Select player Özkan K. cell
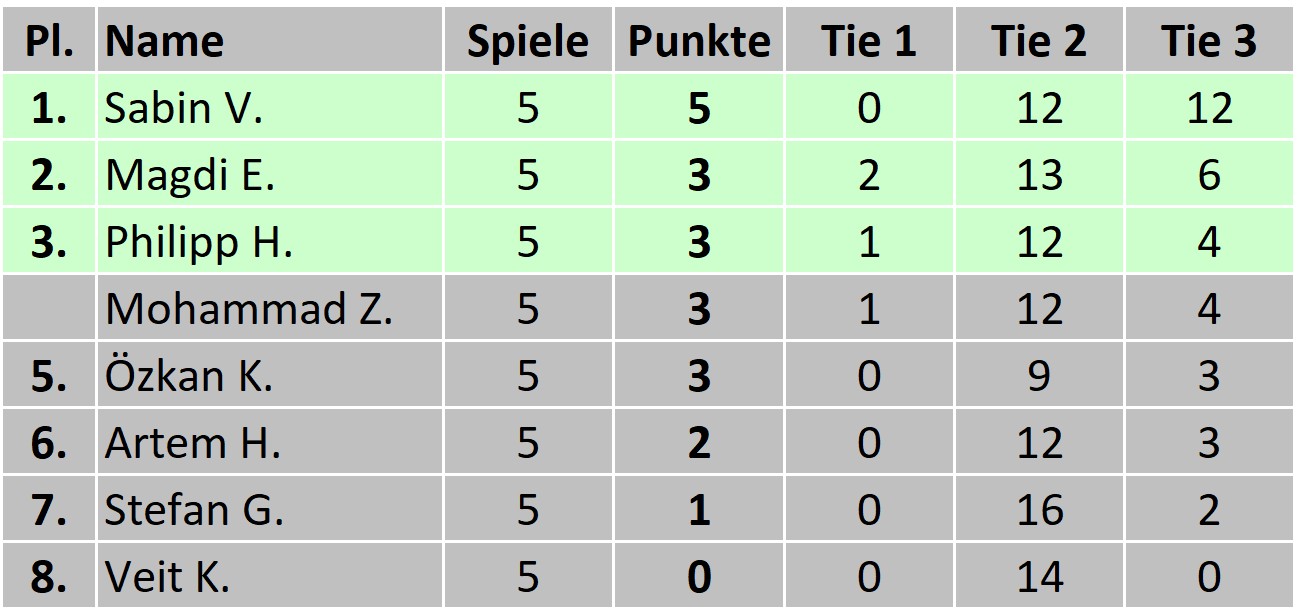 [x=189, y=376]
